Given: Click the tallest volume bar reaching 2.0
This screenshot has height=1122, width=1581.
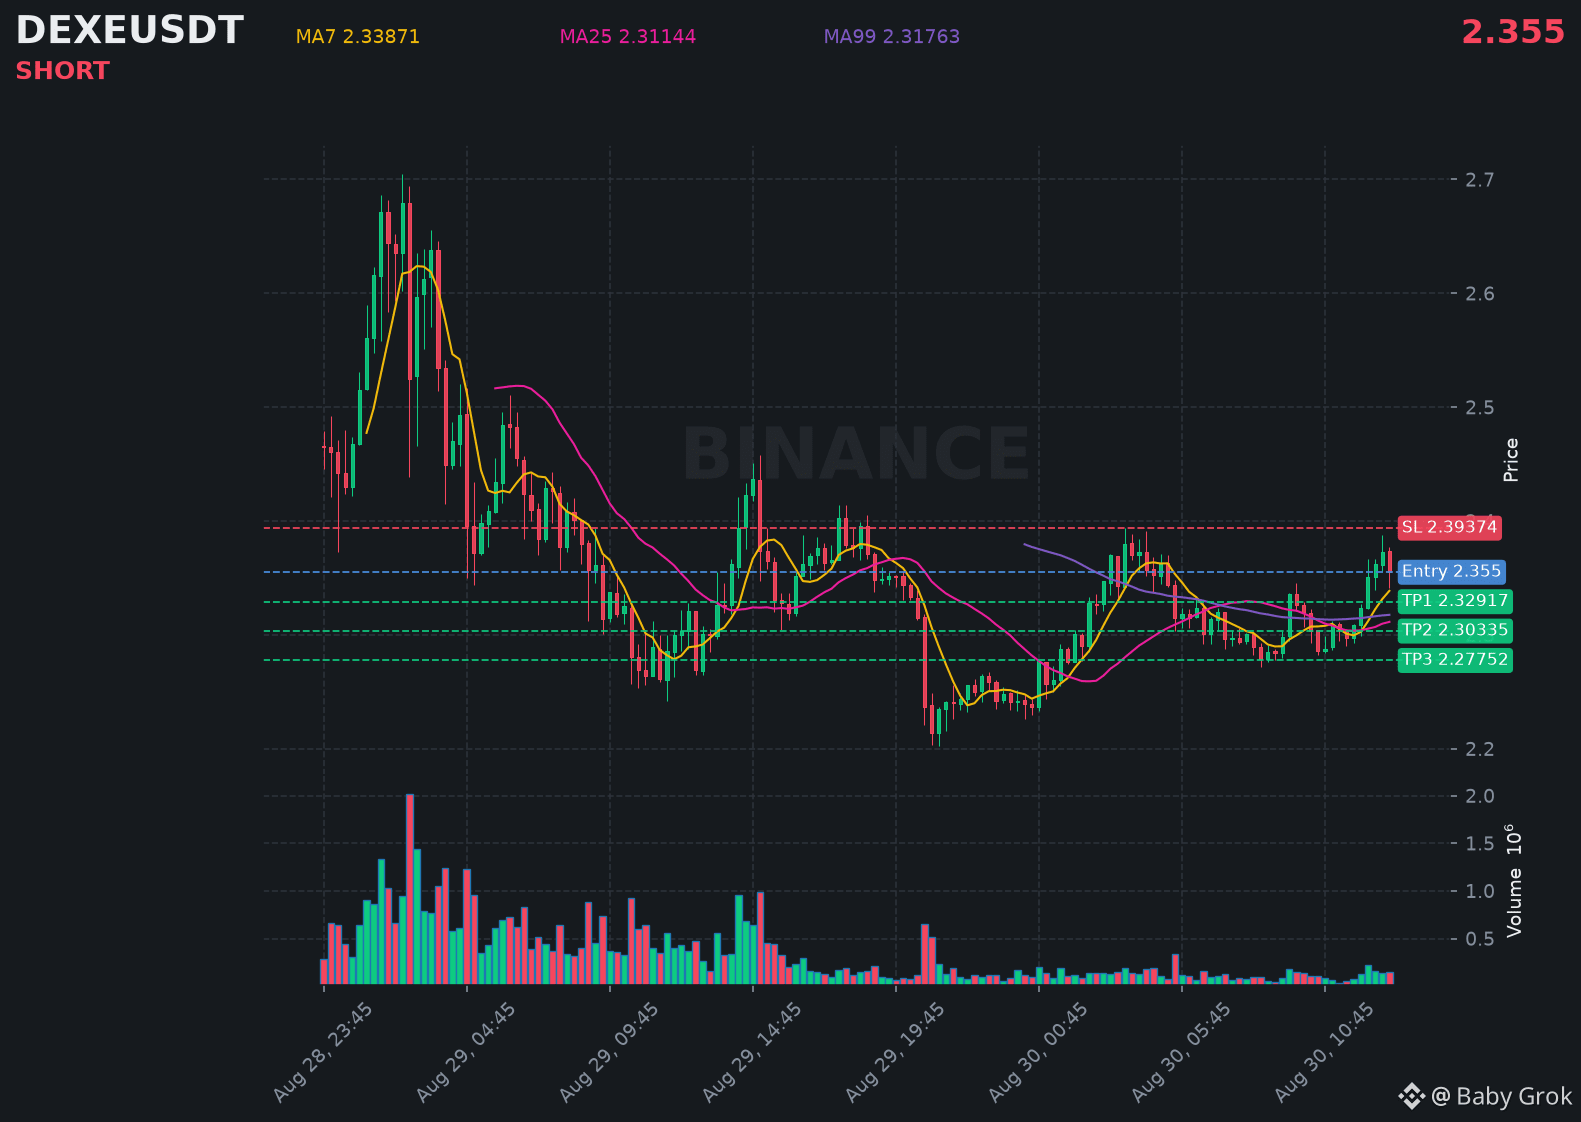Looking at the screenshot, I should [410, 889].
